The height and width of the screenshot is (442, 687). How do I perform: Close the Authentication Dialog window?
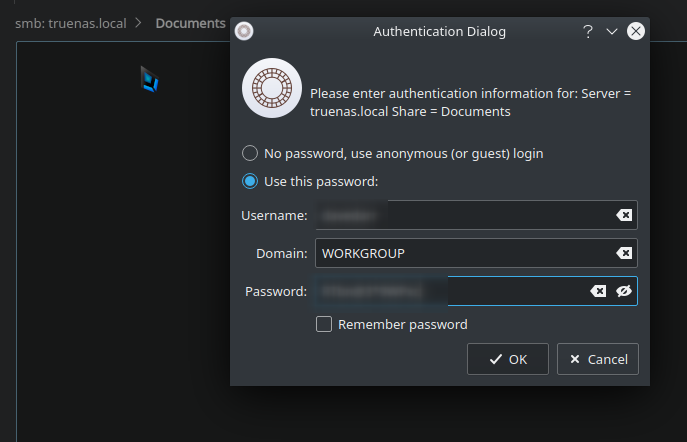[635, 31]
